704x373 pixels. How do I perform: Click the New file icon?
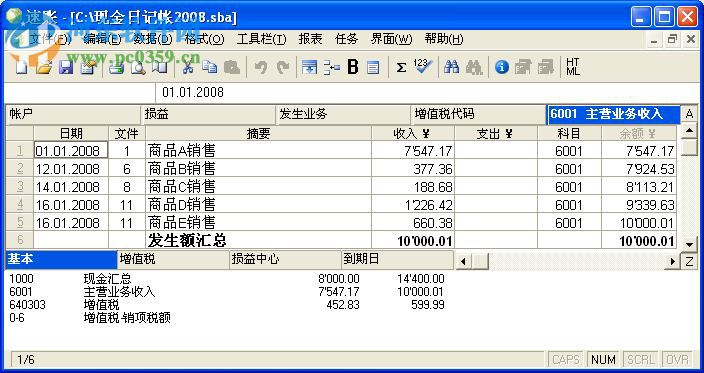[22, 67]
